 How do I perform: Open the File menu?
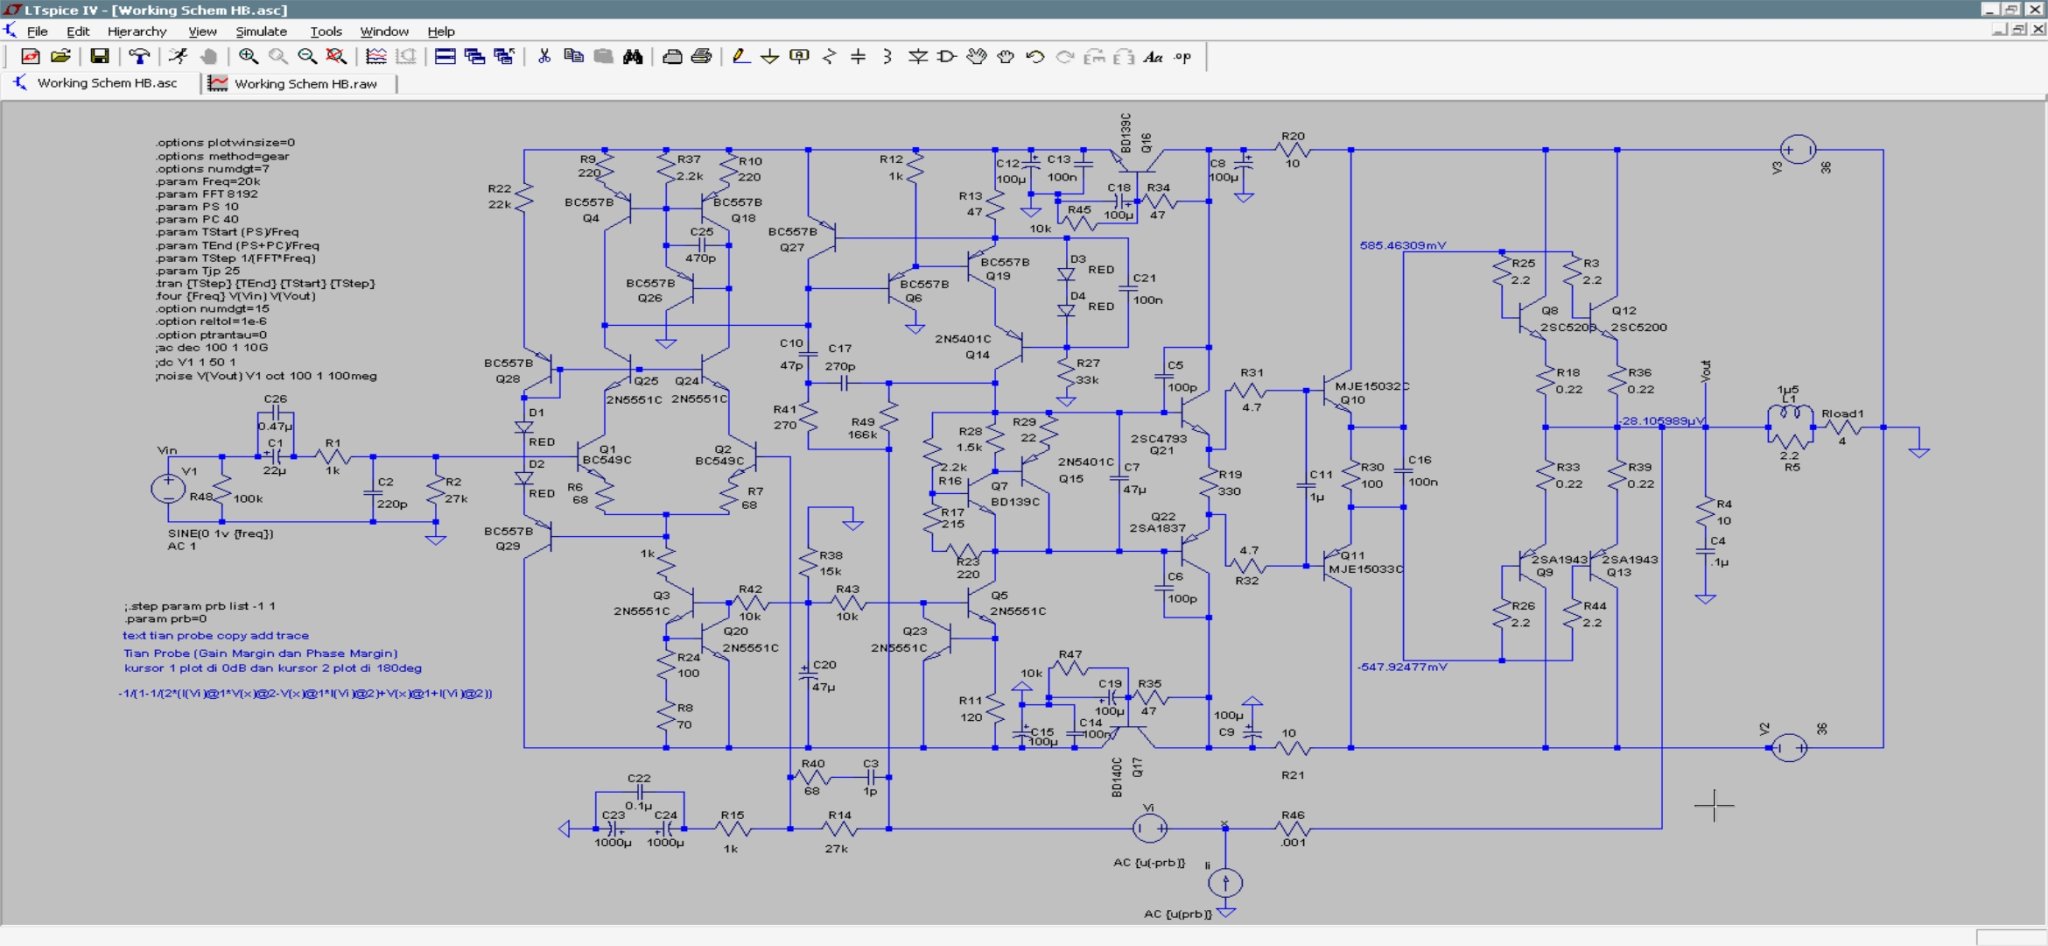(x=37, y=31)
